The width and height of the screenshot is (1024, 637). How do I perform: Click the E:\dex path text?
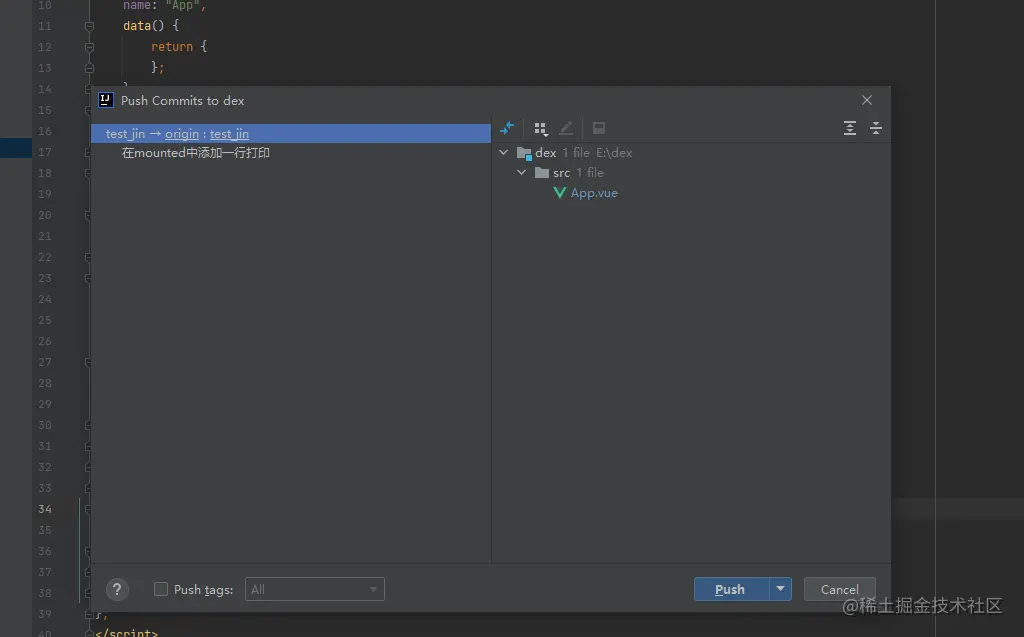[614, 153]
